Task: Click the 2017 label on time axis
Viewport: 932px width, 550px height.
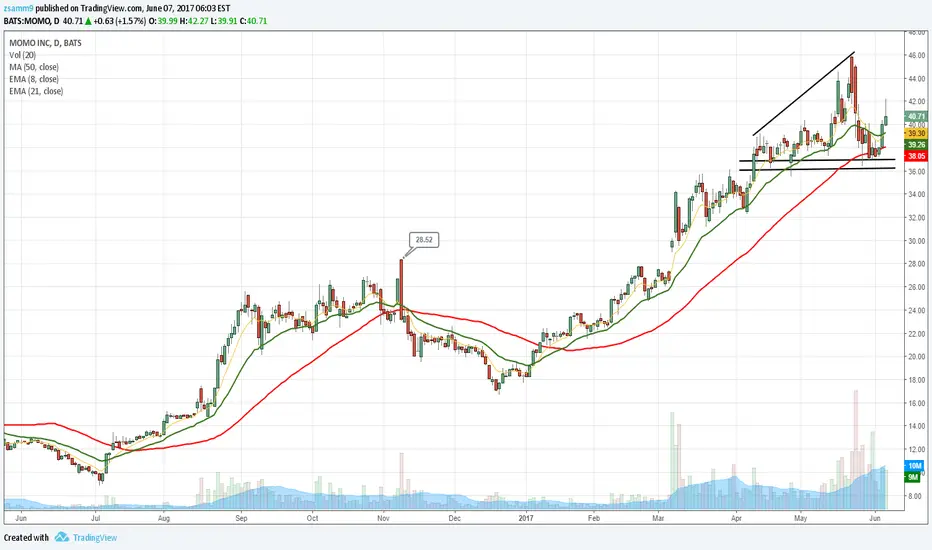Action: pyautogui.click(x=526, y=518)
